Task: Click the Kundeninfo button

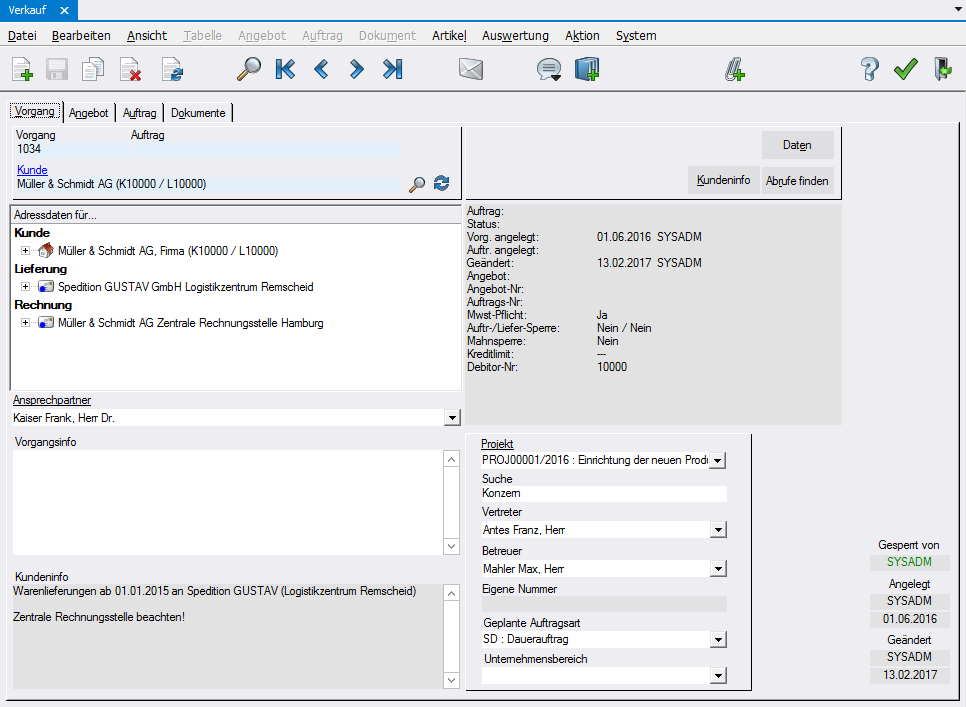Action: 723,180
